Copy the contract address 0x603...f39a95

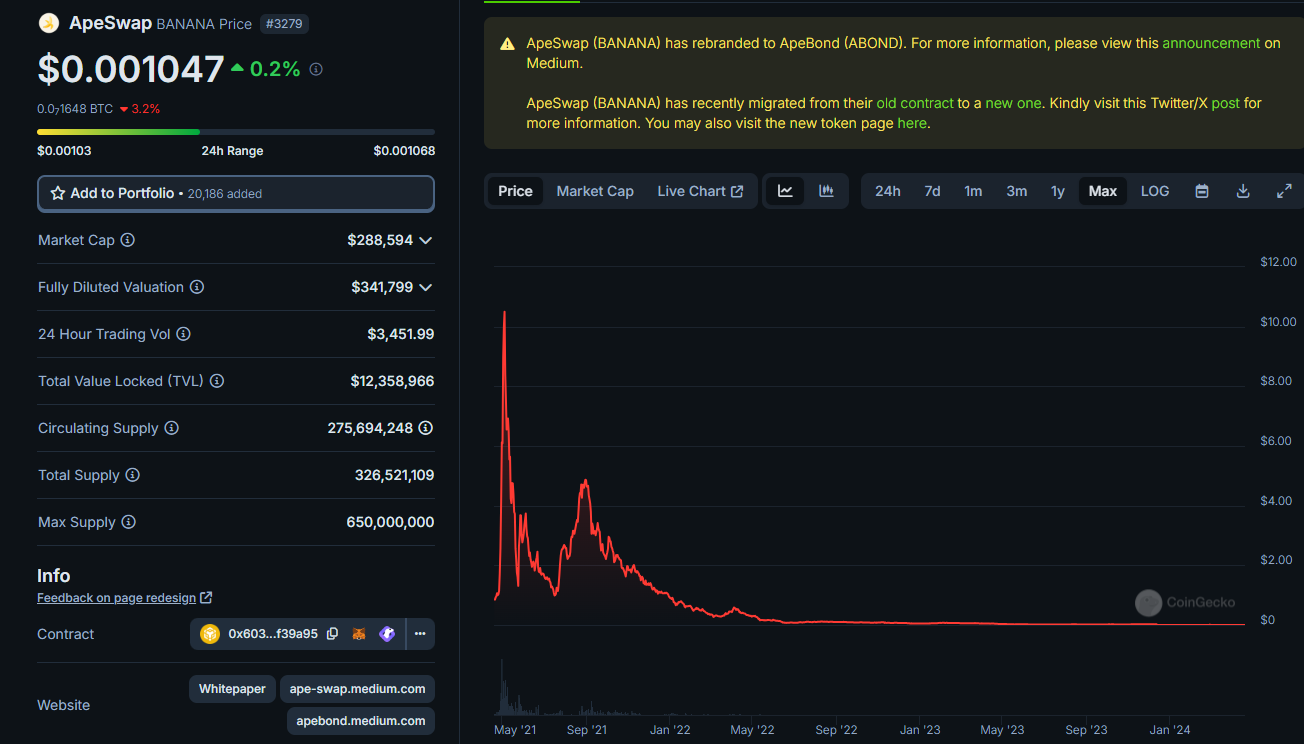(333, 634)
